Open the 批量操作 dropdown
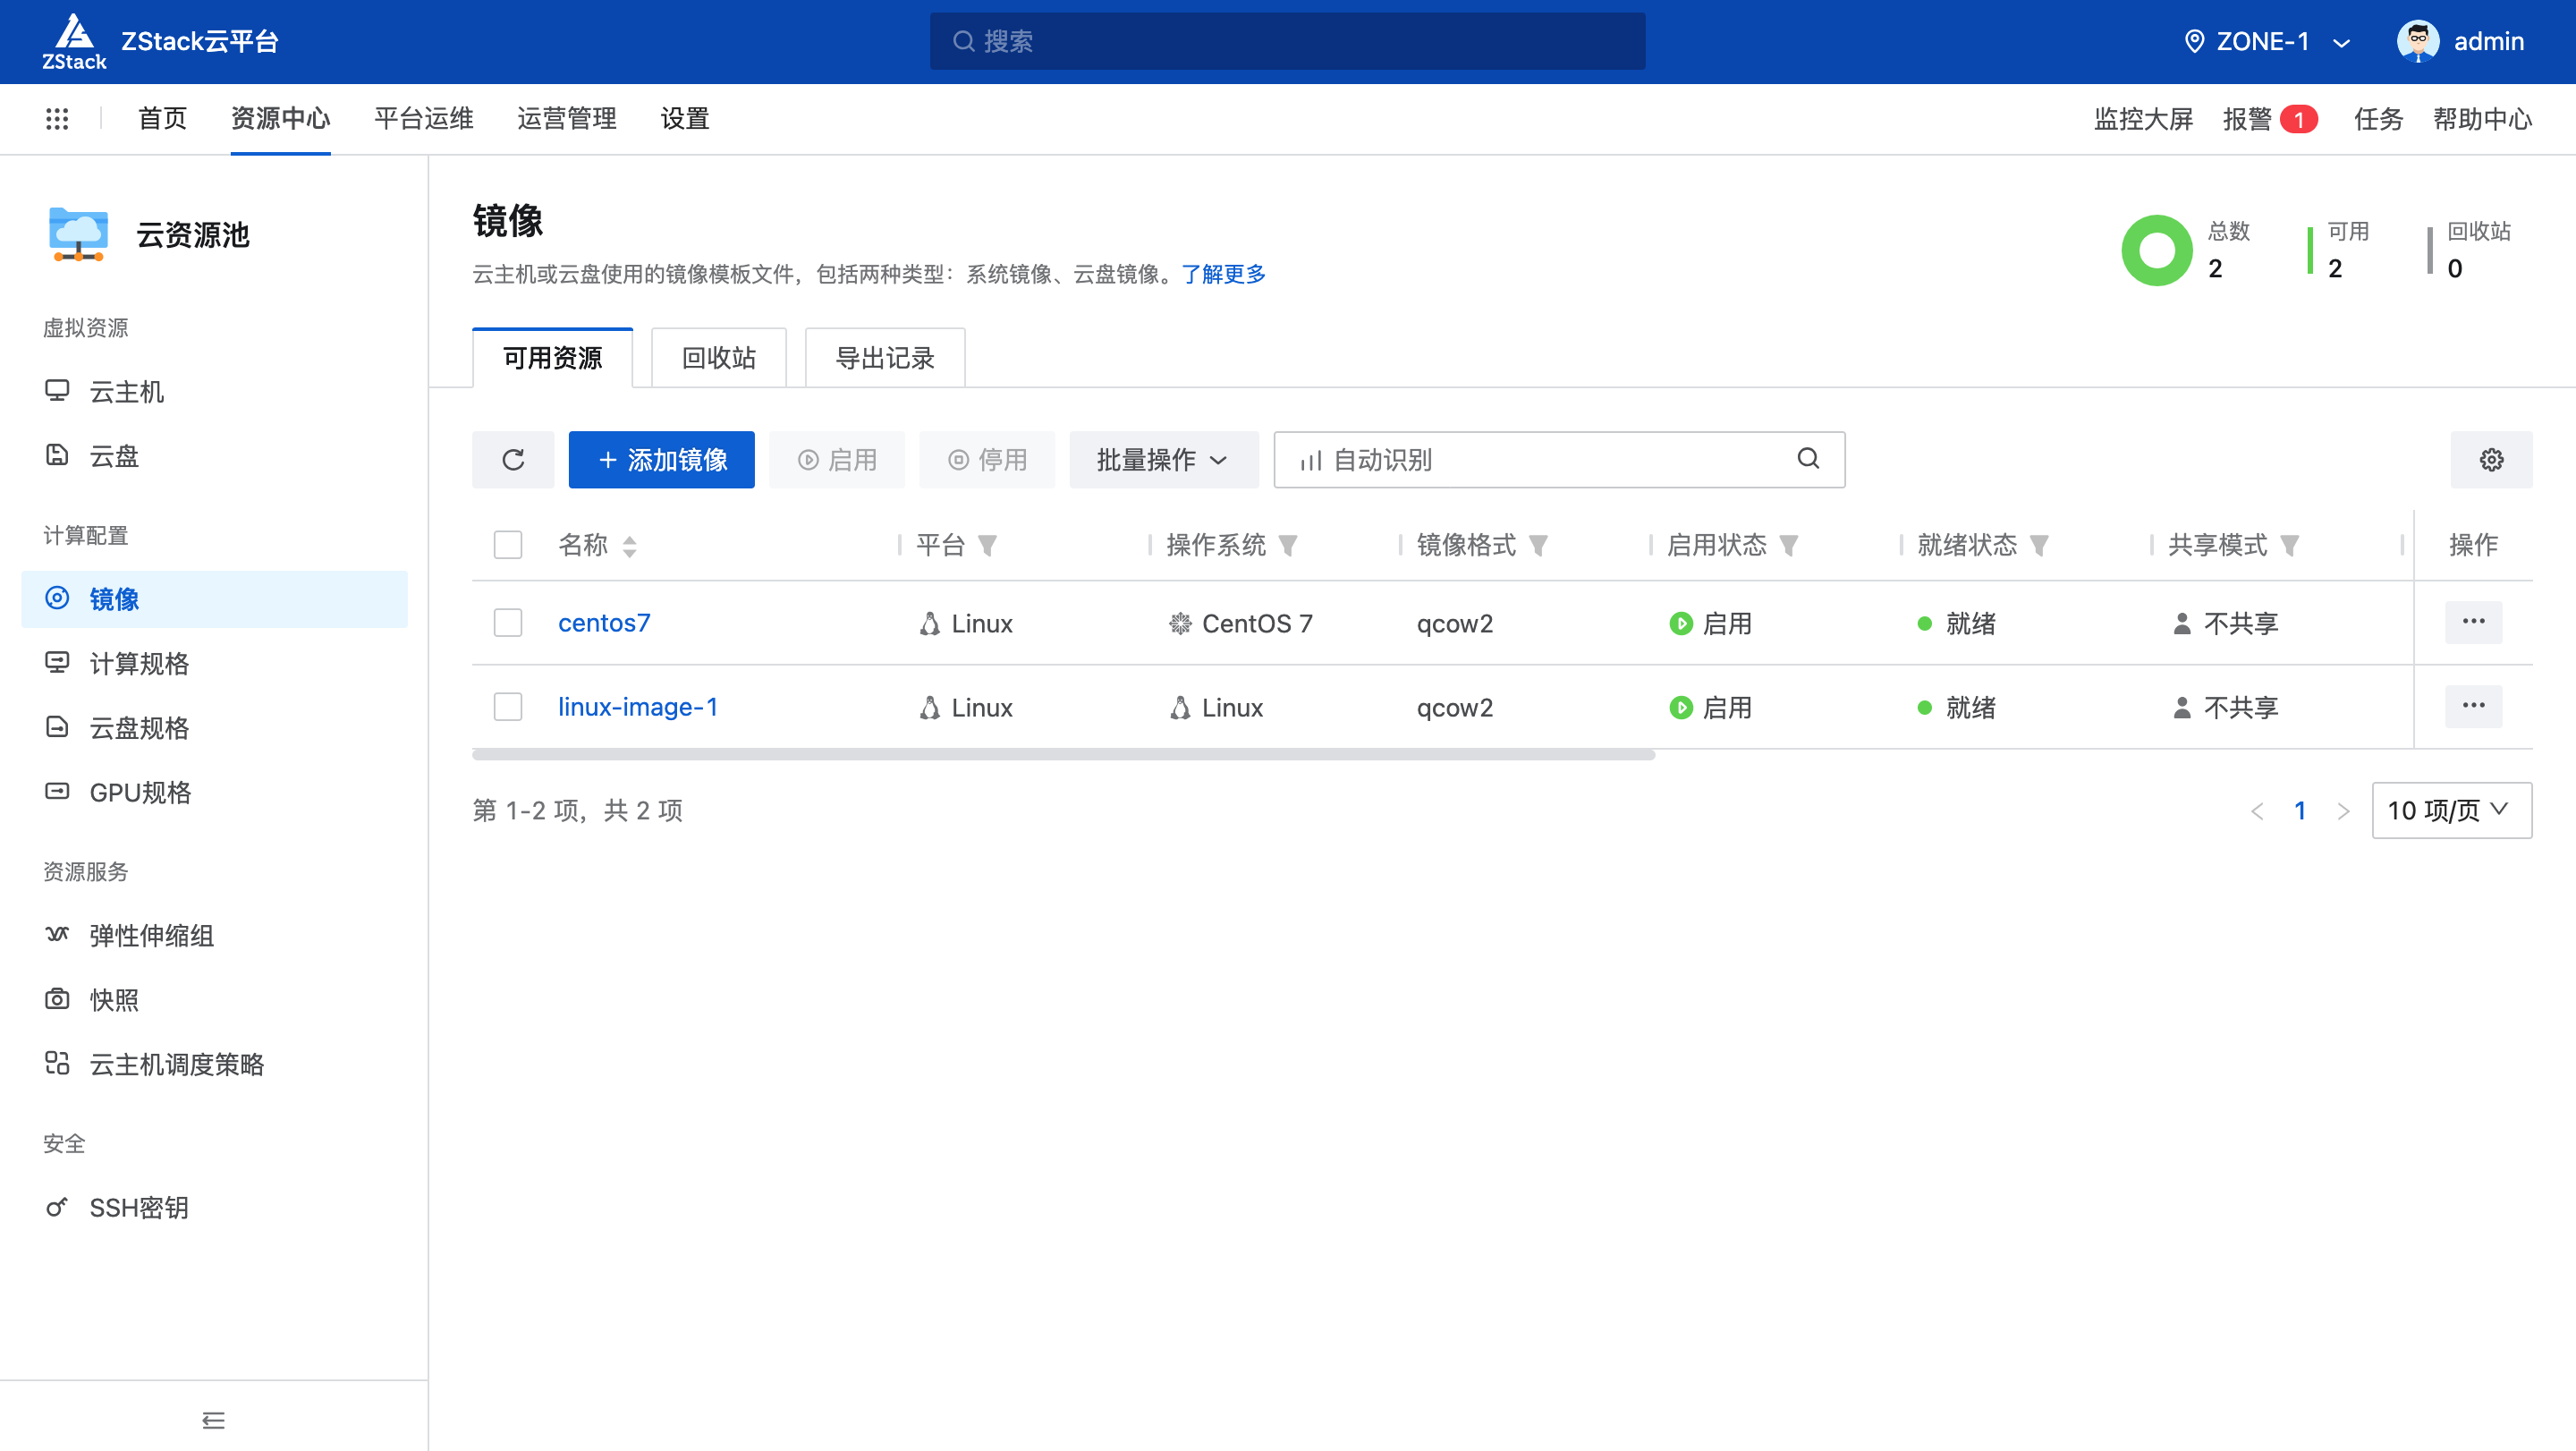 [1162, 460]
